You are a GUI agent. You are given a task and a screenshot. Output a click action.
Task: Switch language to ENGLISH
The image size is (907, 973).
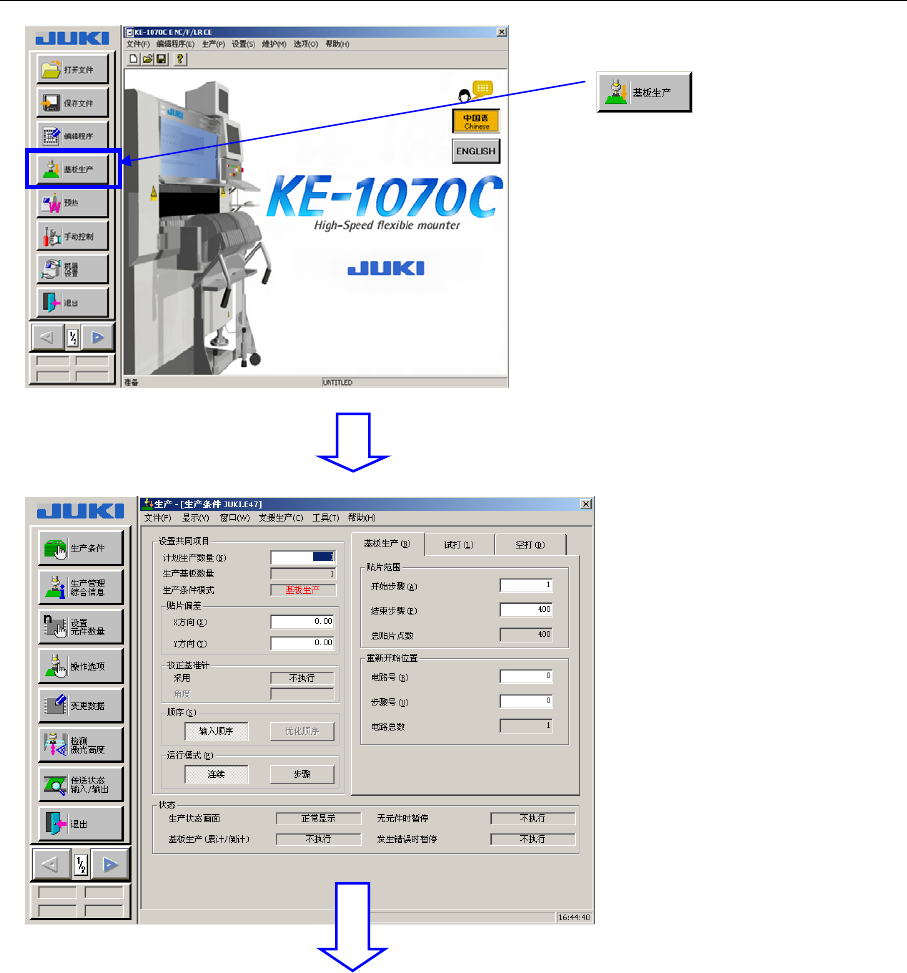click(x=476, y=151)
